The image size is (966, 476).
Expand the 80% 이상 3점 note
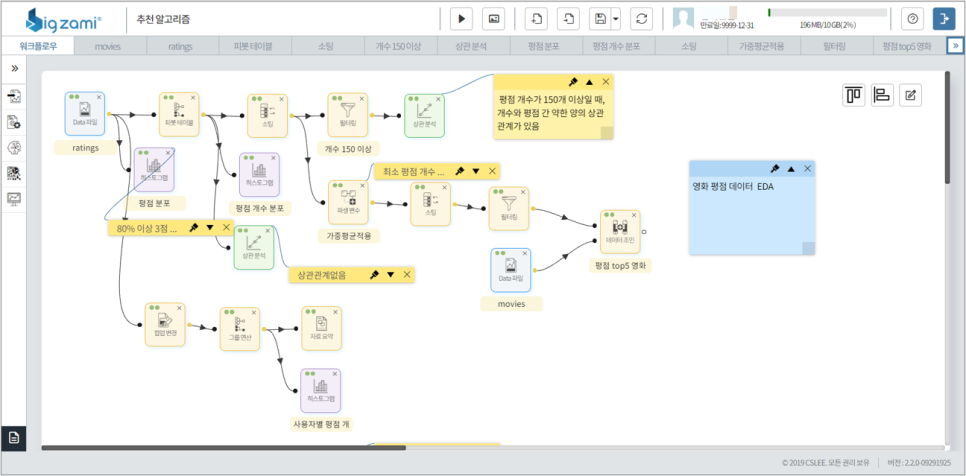click(209, 228)
